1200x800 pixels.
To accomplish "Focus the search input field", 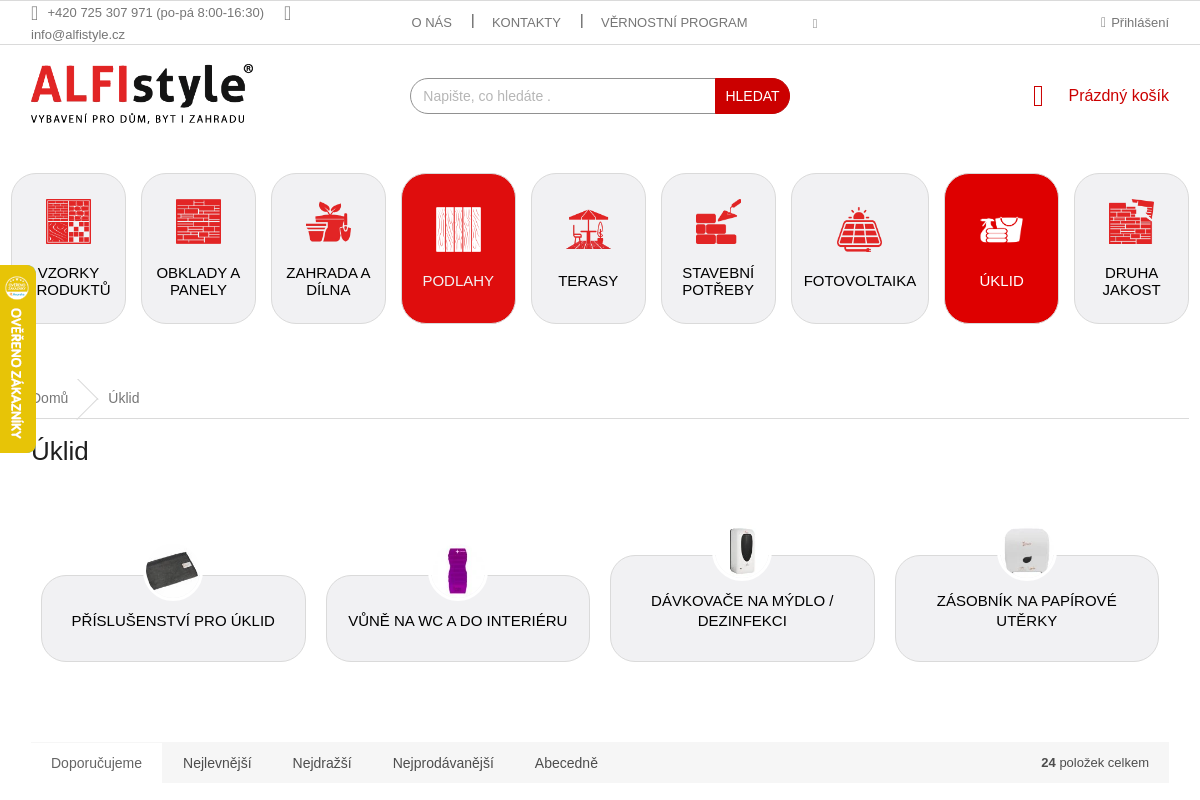I will click(563, 96).
